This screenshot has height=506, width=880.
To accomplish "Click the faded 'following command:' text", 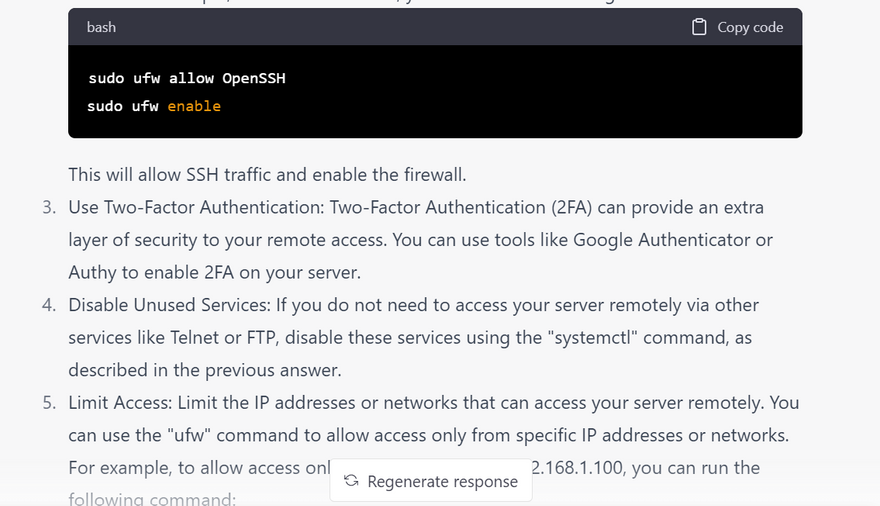I will (x=151, y=496).
